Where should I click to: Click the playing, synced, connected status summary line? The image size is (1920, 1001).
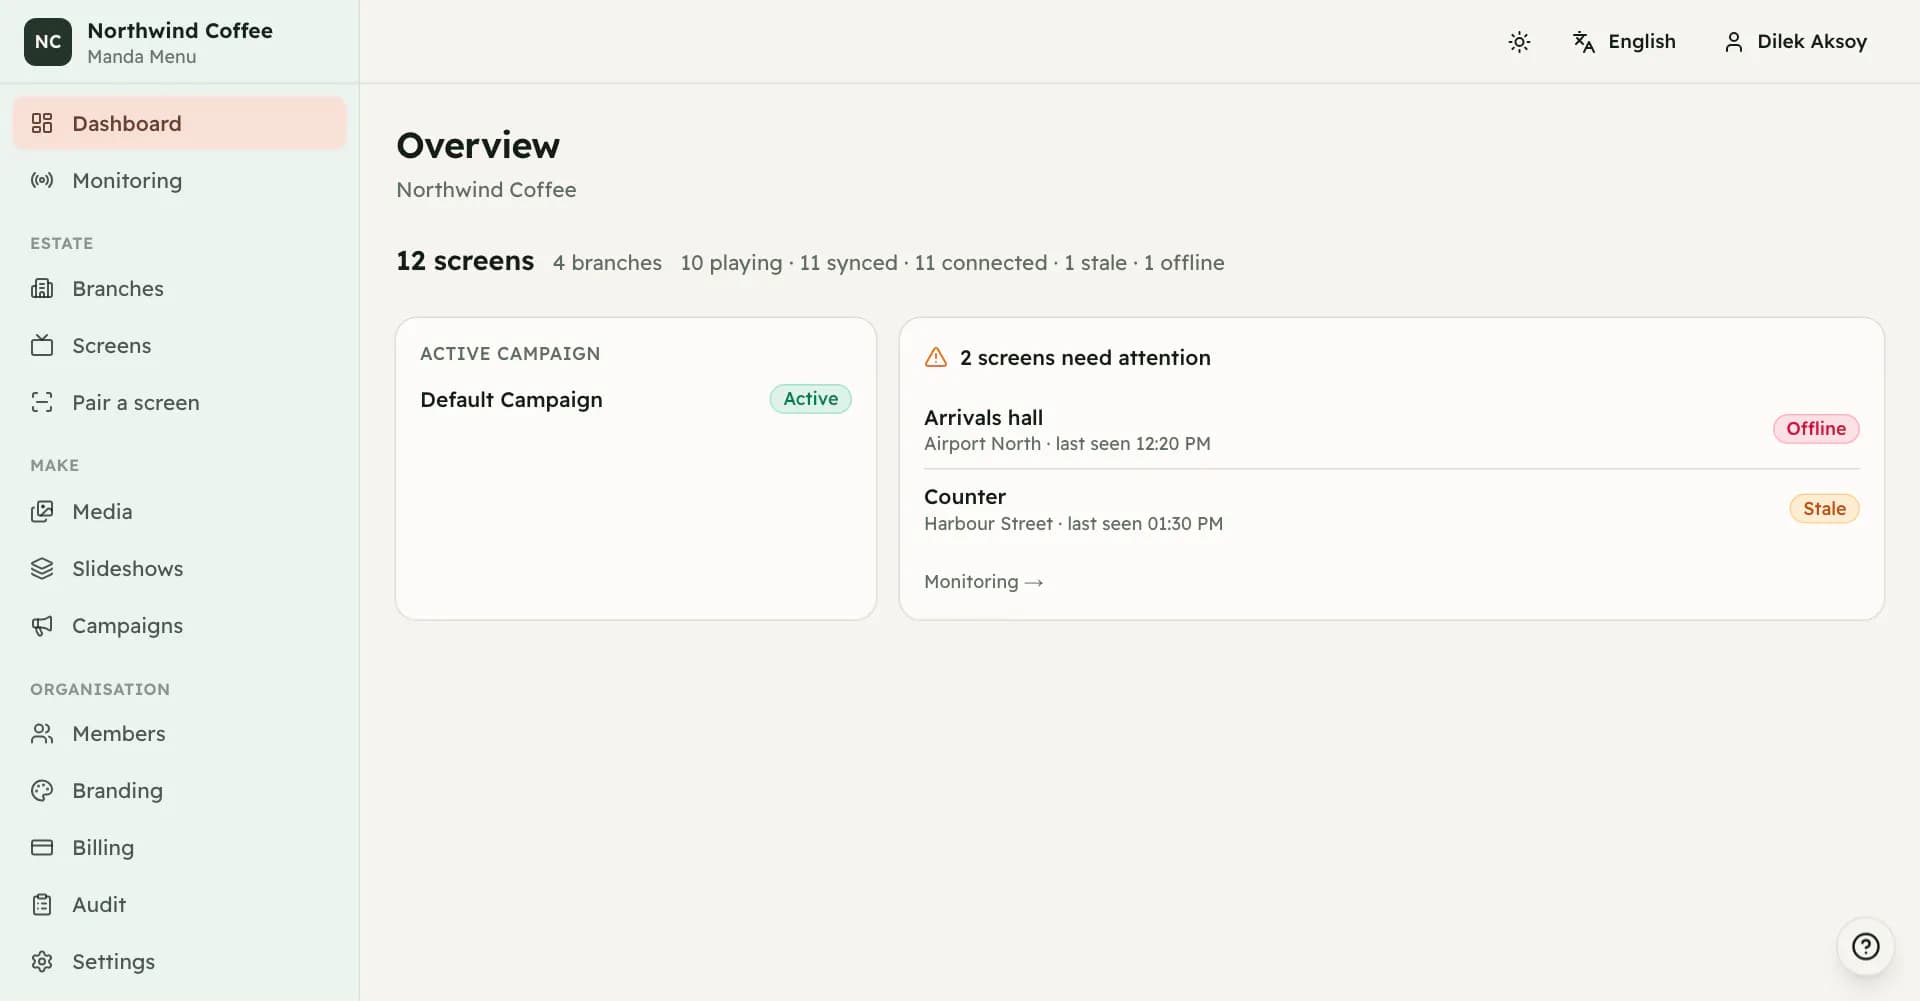pyautogui.click(x=952, y=262)
